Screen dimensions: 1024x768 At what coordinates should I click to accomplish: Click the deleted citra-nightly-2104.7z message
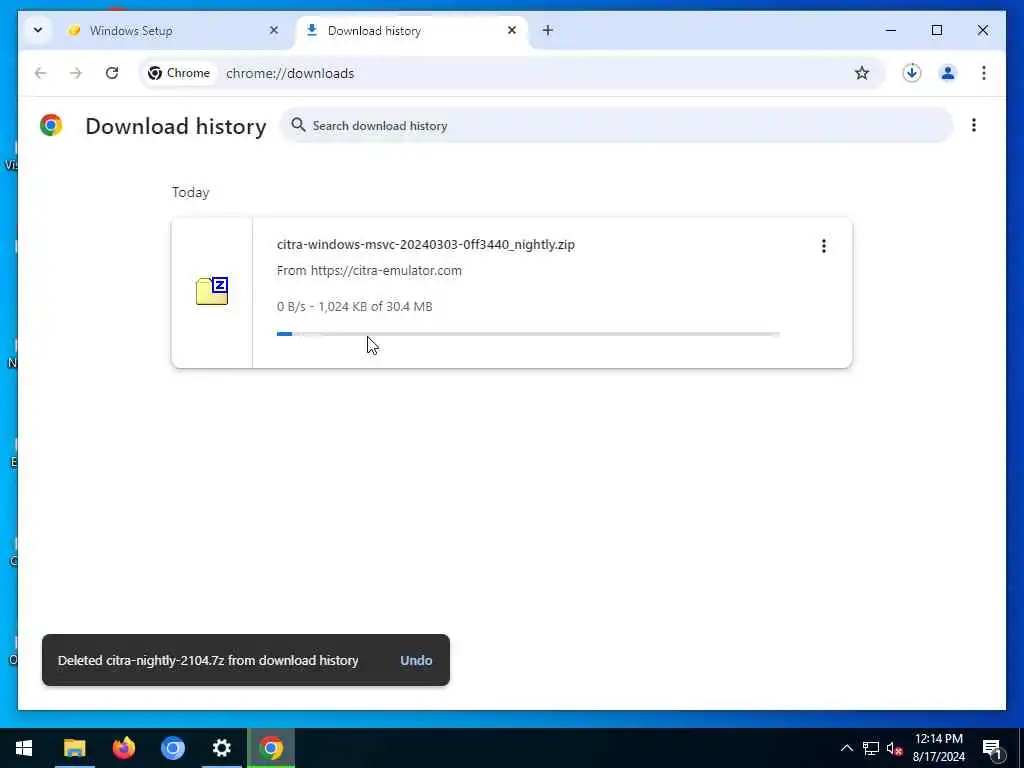tap(208, 660)
